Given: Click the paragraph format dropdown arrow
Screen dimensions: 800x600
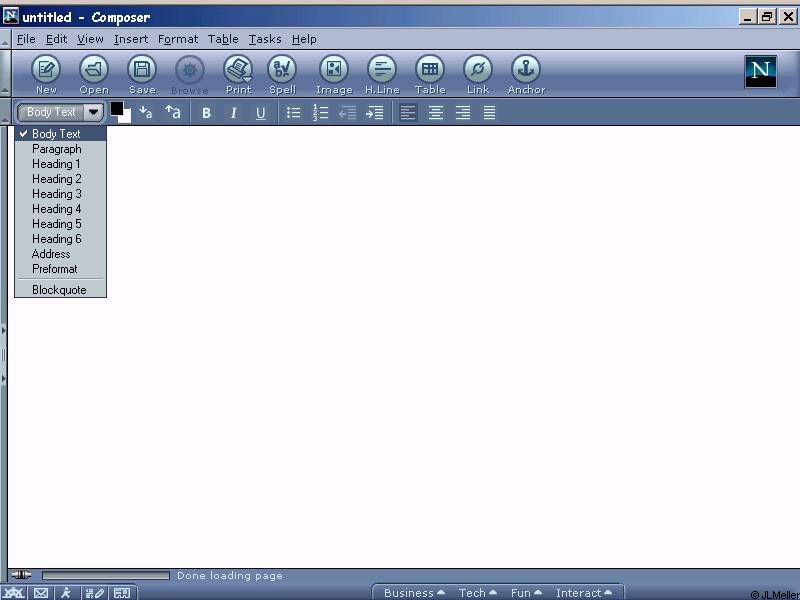Looking at the screenshot, I should pyautogui.click(x=94, y=112).
